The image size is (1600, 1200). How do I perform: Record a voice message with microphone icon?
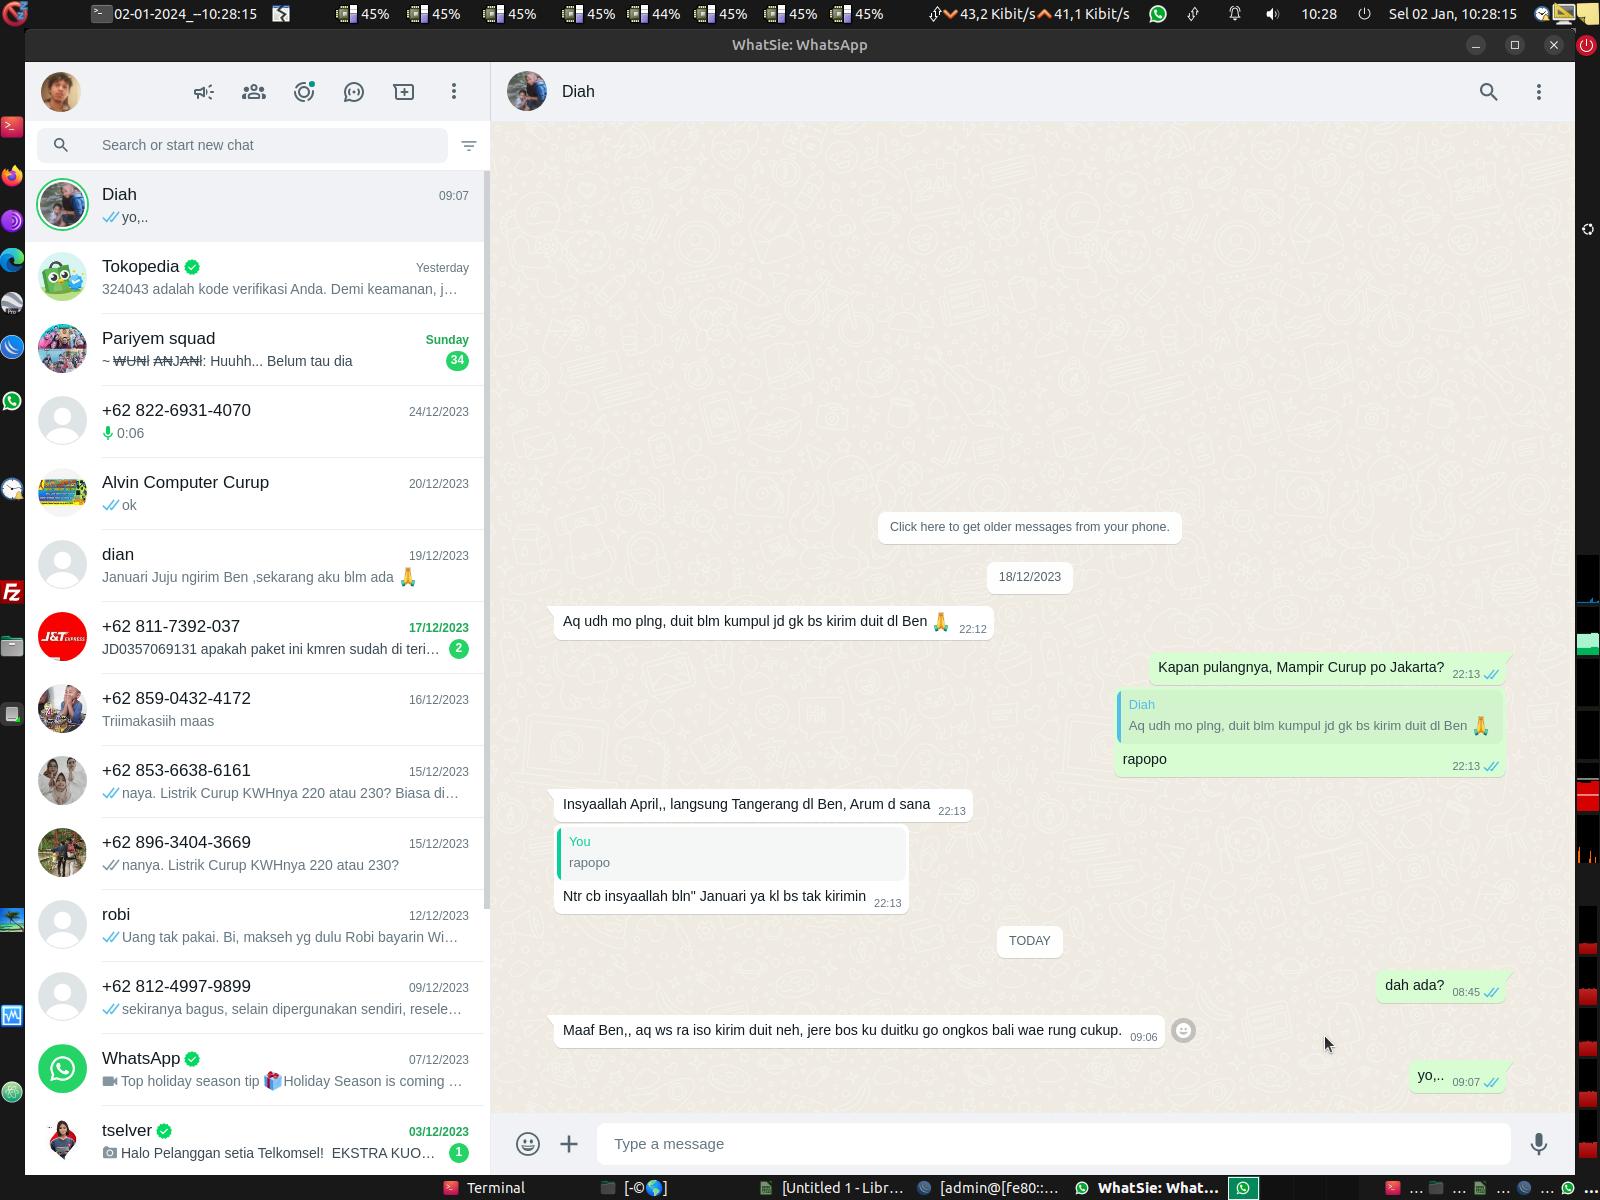[x=1539, y=1144]
